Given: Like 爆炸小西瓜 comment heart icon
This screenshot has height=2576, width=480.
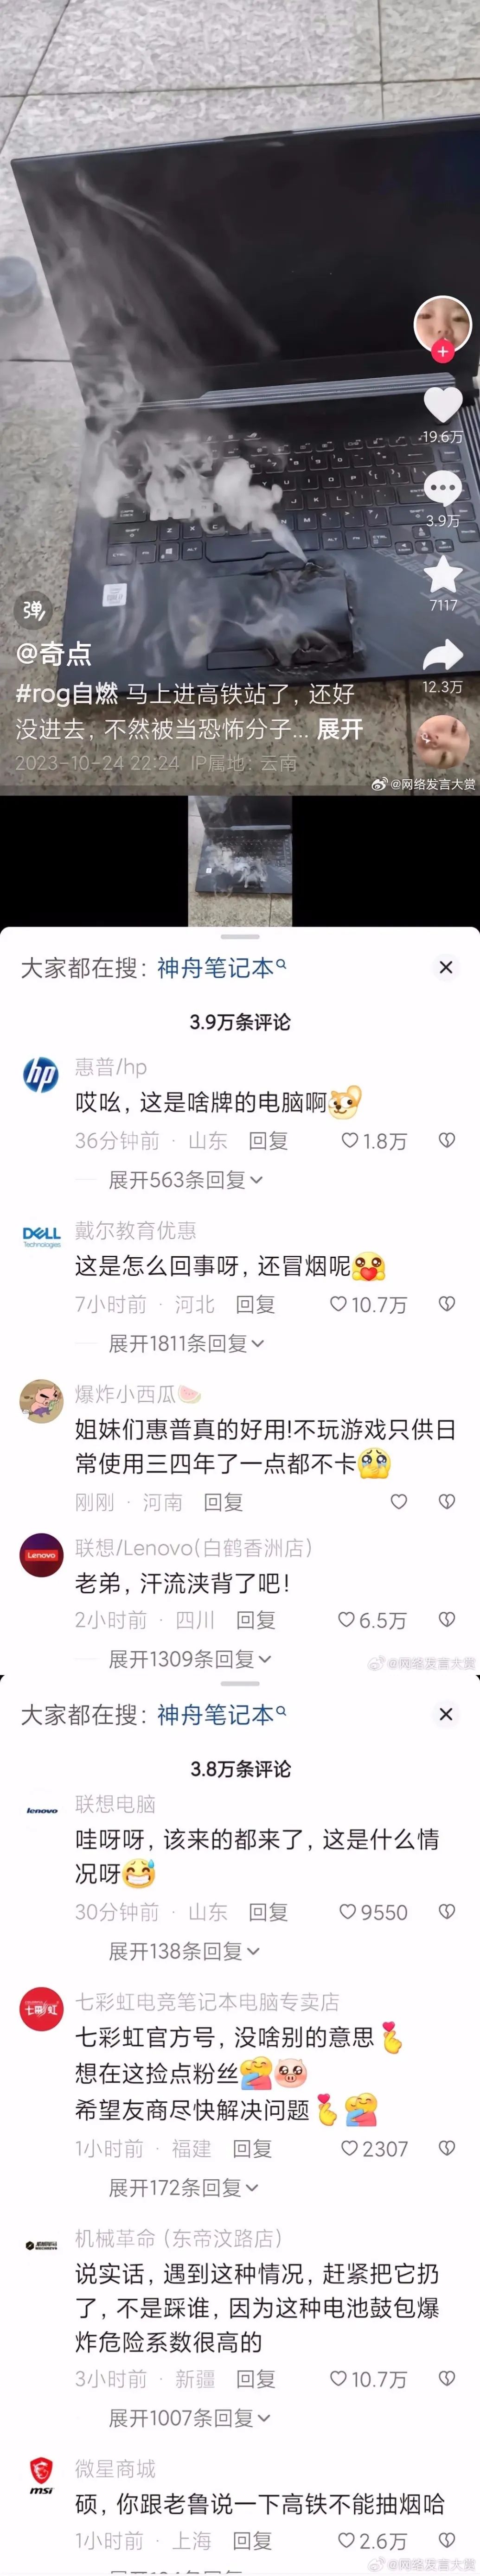Looking at the screenshot, I should click(x=398, y=1501).
